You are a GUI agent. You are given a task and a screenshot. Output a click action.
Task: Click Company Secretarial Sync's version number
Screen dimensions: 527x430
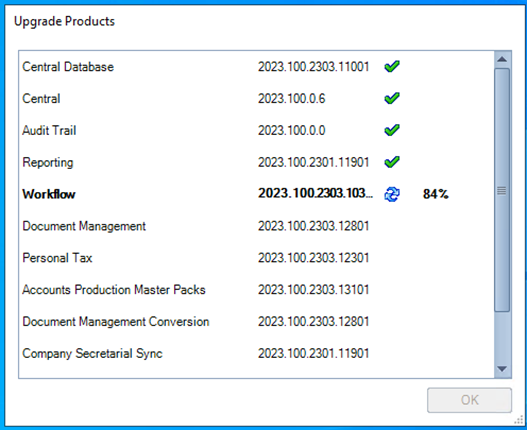click(x=314, y=353)
